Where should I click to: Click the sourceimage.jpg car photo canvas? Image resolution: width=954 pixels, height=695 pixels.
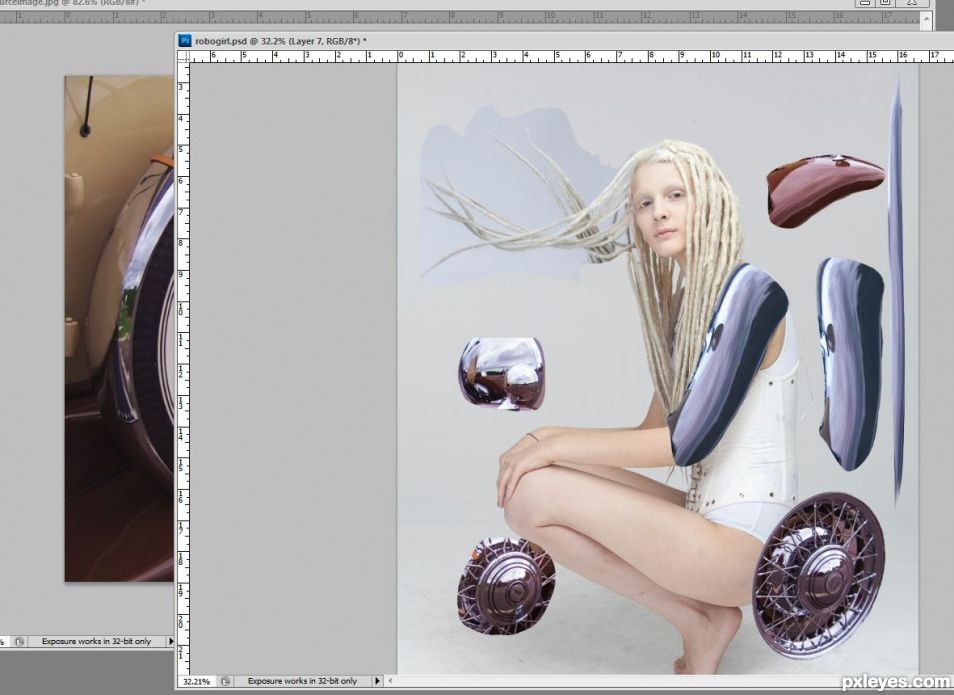[x=119, y=329]
